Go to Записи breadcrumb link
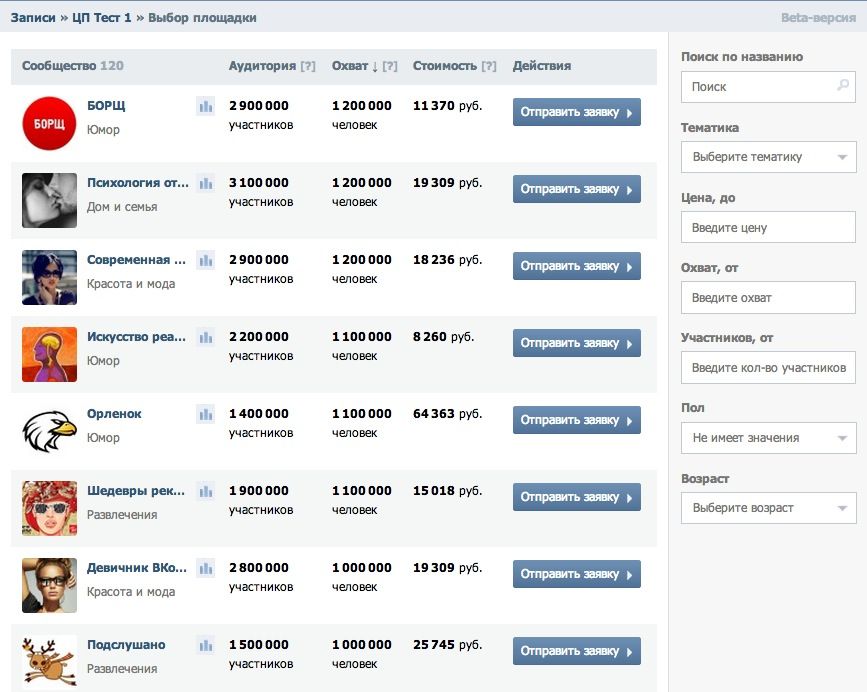 point(33,18)
